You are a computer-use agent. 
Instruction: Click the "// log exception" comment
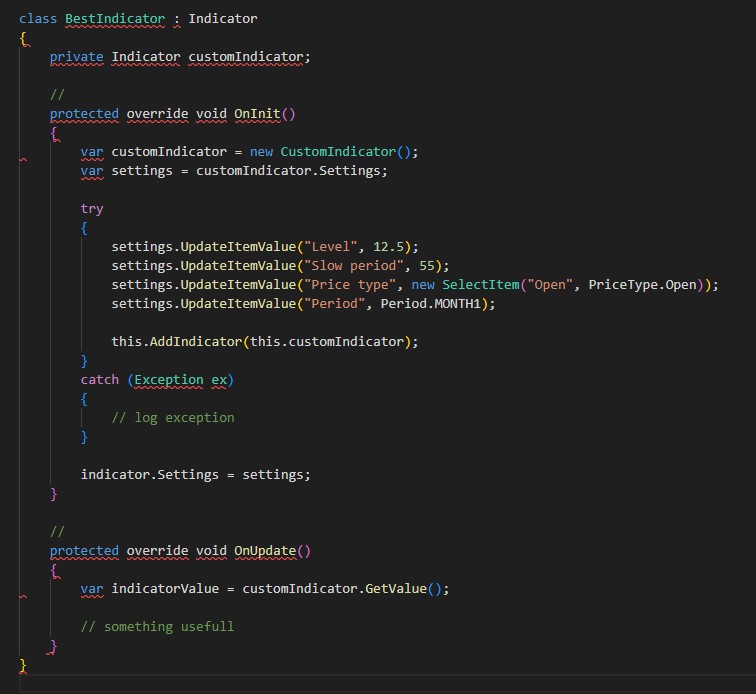[173, 417]
